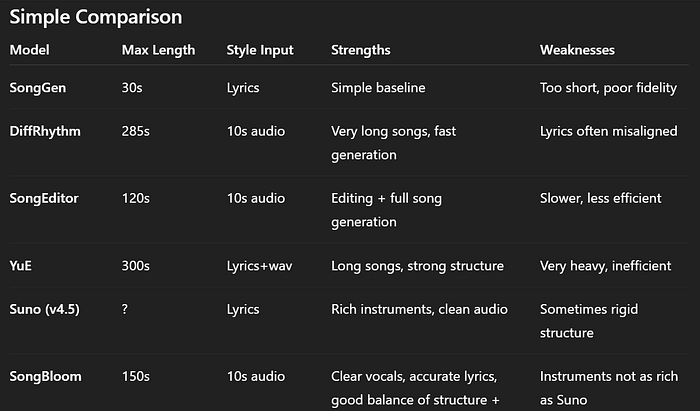Viewport: 700px width, 411px height.
Task: Select the Lyrics+wav style input cell
Action: pyautogui.click(x=259, y=266)
